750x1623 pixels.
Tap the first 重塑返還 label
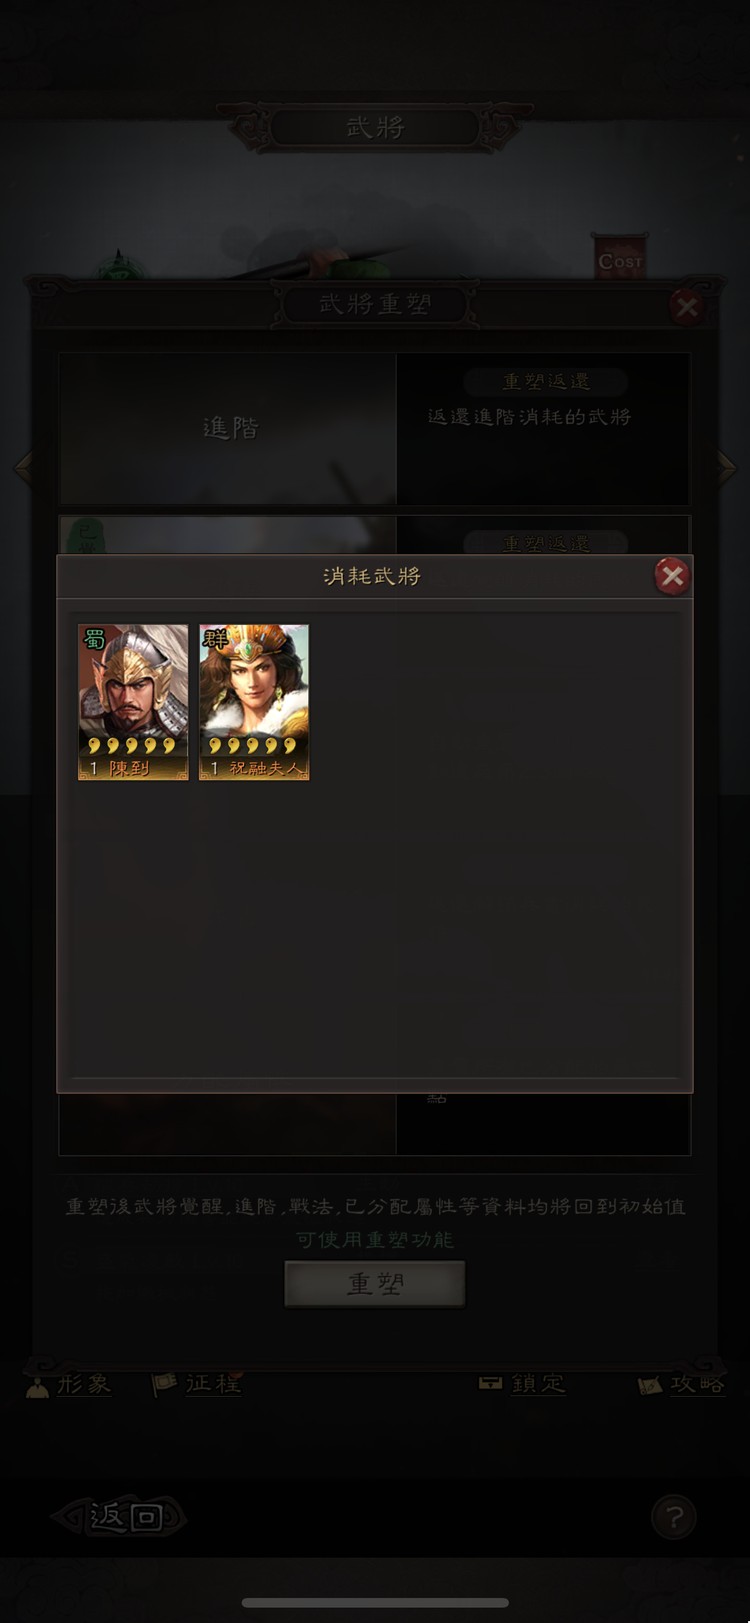tap(546, 381)
